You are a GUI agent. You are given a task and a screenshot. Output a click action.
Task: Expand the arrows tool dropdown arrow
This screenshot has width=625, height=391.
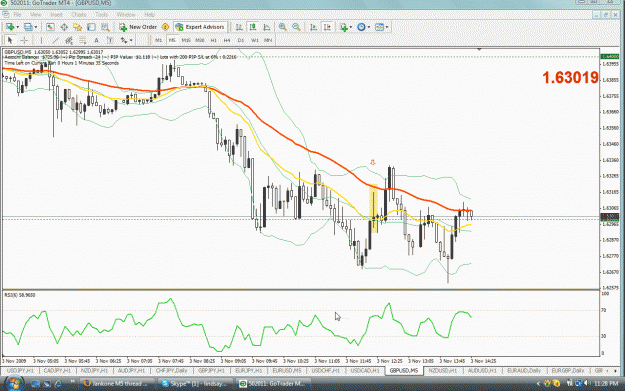131,40
